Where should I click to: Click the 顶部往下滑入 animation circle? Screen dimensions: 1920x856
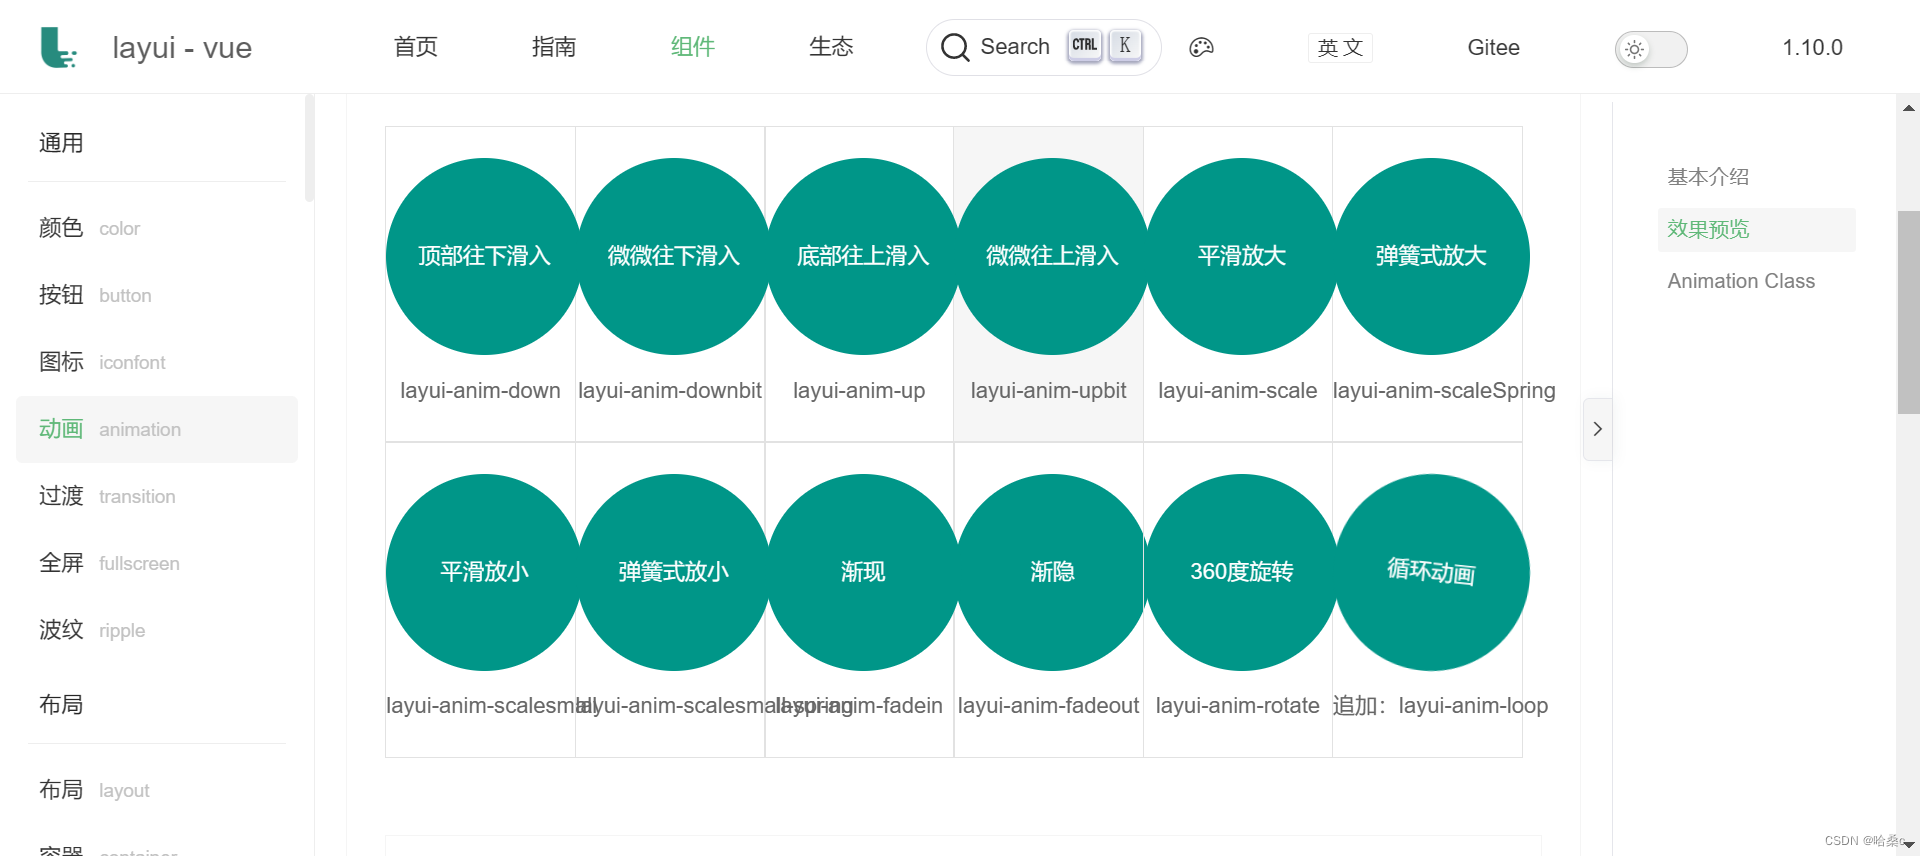pyautogui.click(x=484, y=256)
